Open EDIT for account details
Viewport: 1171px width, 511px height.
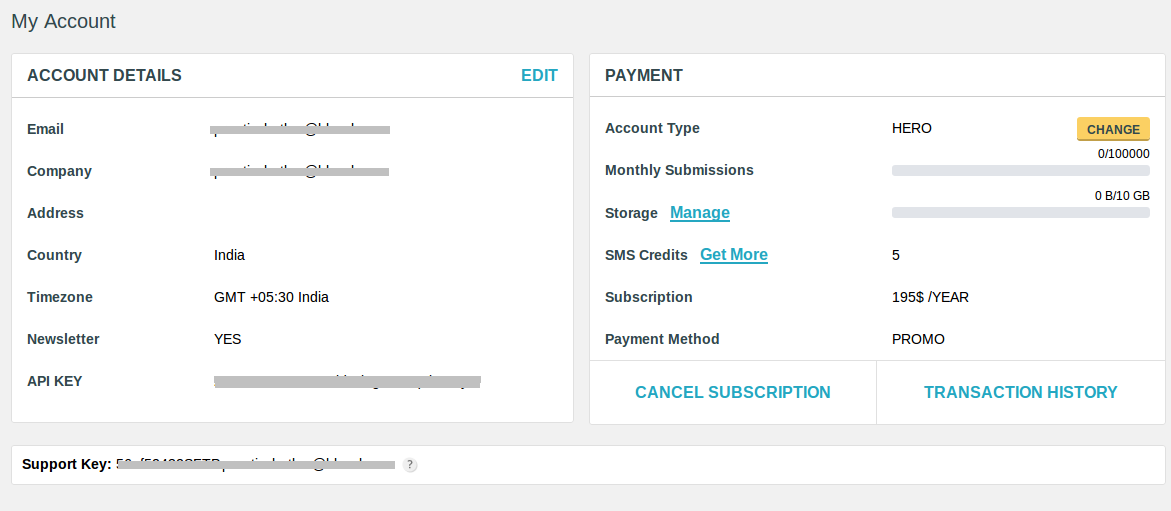pos(539,75)
